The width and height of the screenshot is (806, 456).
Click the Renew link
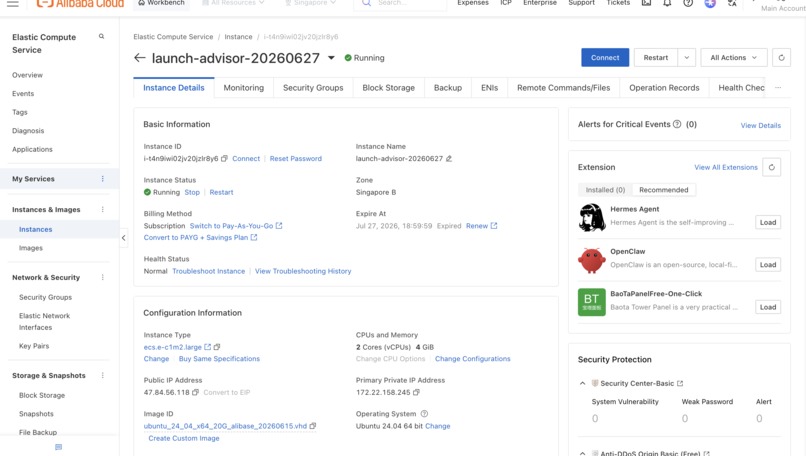tap(481, 226)
